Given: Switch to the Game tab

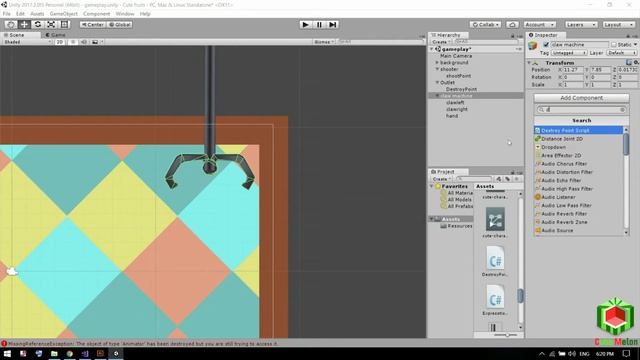Looking at the screenshot, I should click(55, 35).
